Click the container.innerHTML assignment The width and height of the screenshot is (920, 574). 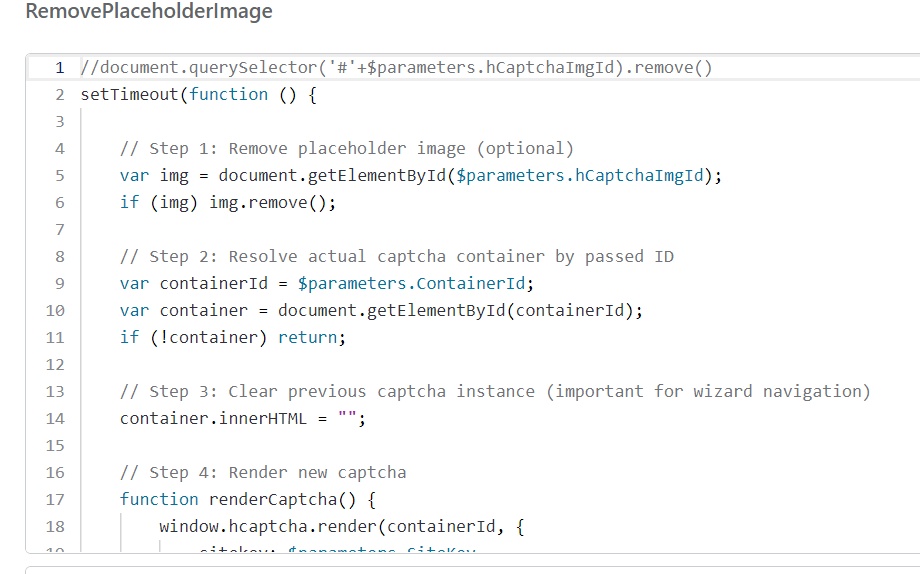tap(213, 419)
